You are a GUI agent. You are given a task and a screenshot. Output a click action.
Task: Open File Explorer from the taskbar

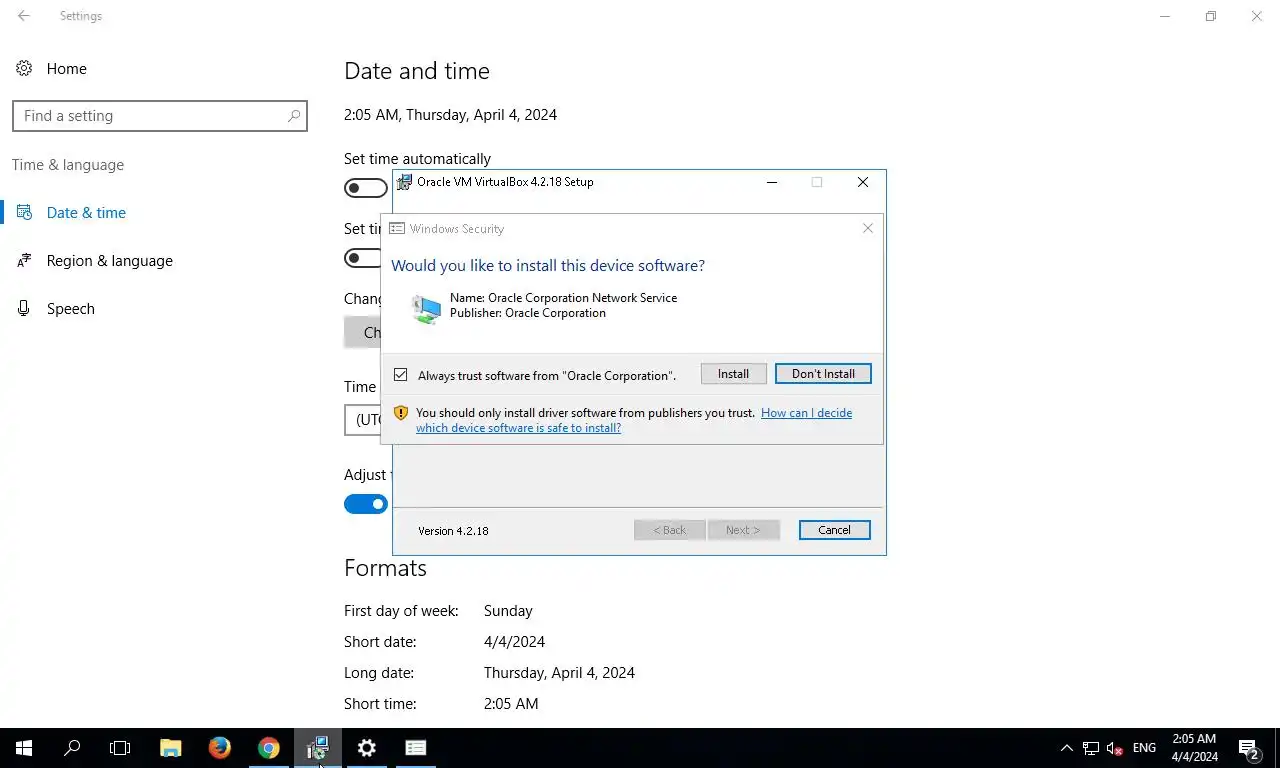click(x=171, y=748)
